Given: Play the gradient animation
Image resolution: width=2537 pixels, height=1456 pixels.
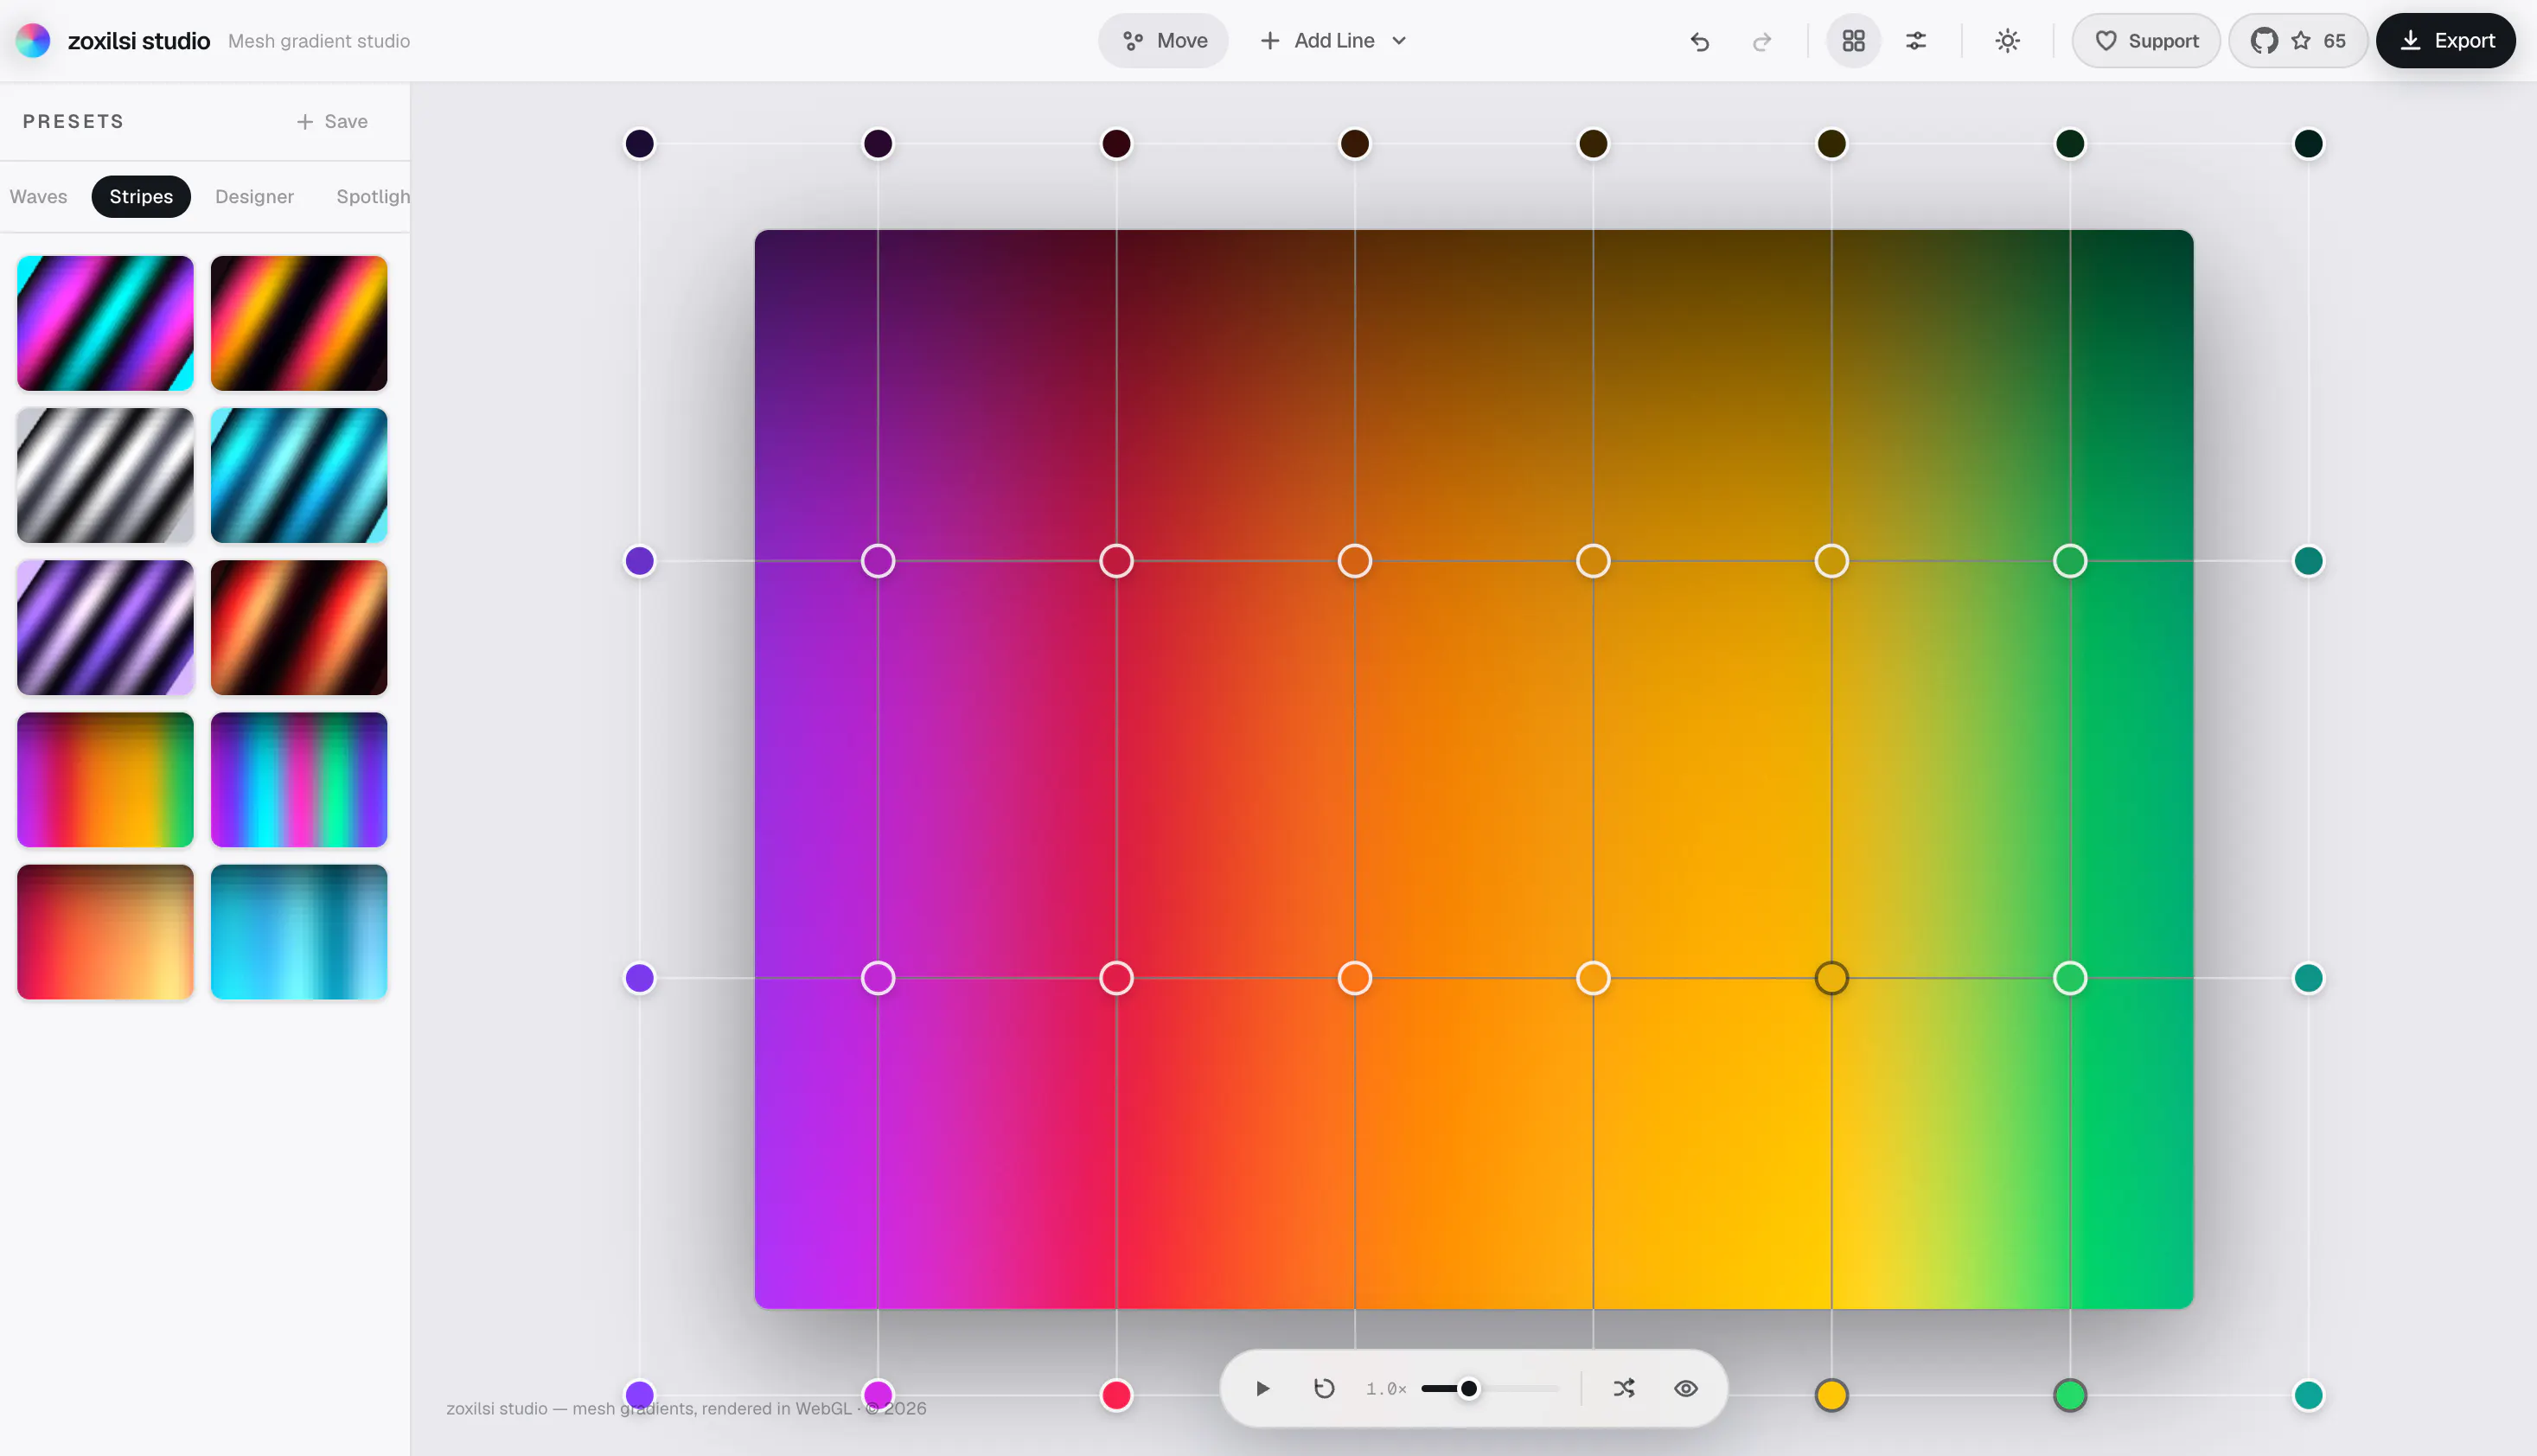Looking at the screenshot, I should coord(1262,1389).
